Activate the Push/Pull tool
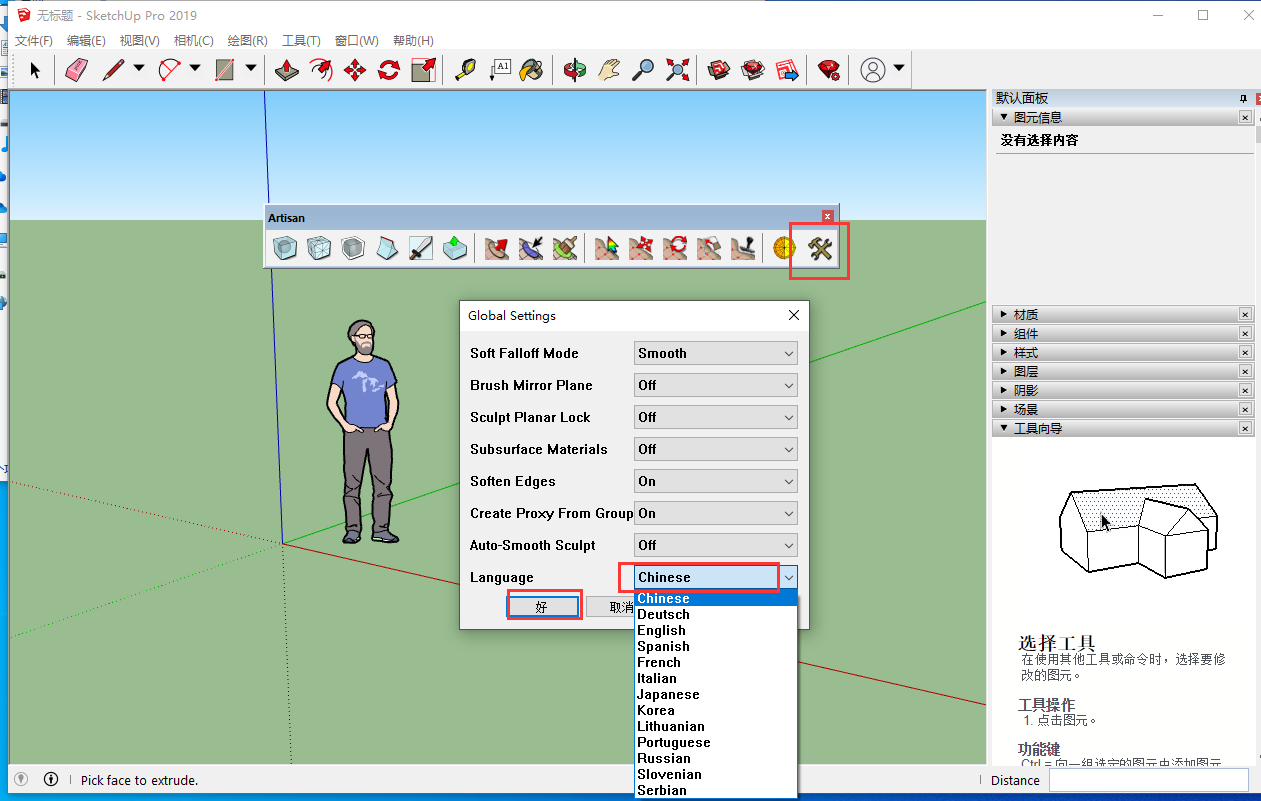The height and width of the screenshot is (801, 1261). pos(287,69)
